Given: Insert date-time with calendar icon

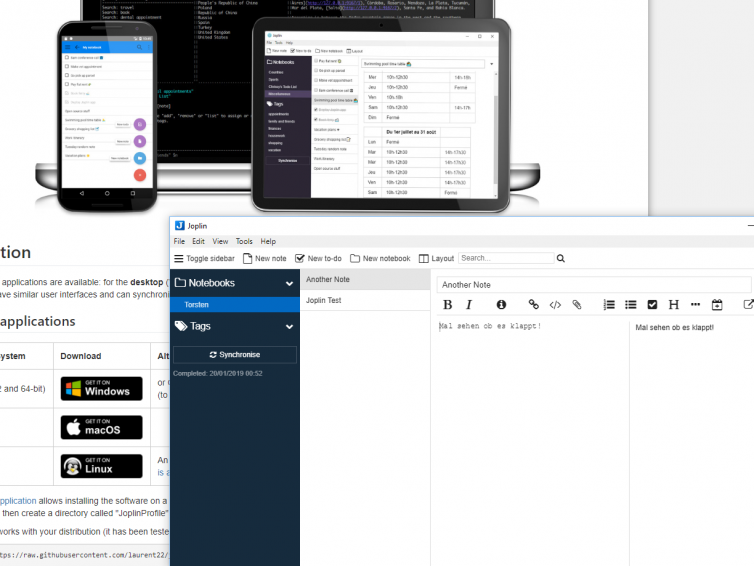Looking at the screenshot, I should [x=717, y=305].
